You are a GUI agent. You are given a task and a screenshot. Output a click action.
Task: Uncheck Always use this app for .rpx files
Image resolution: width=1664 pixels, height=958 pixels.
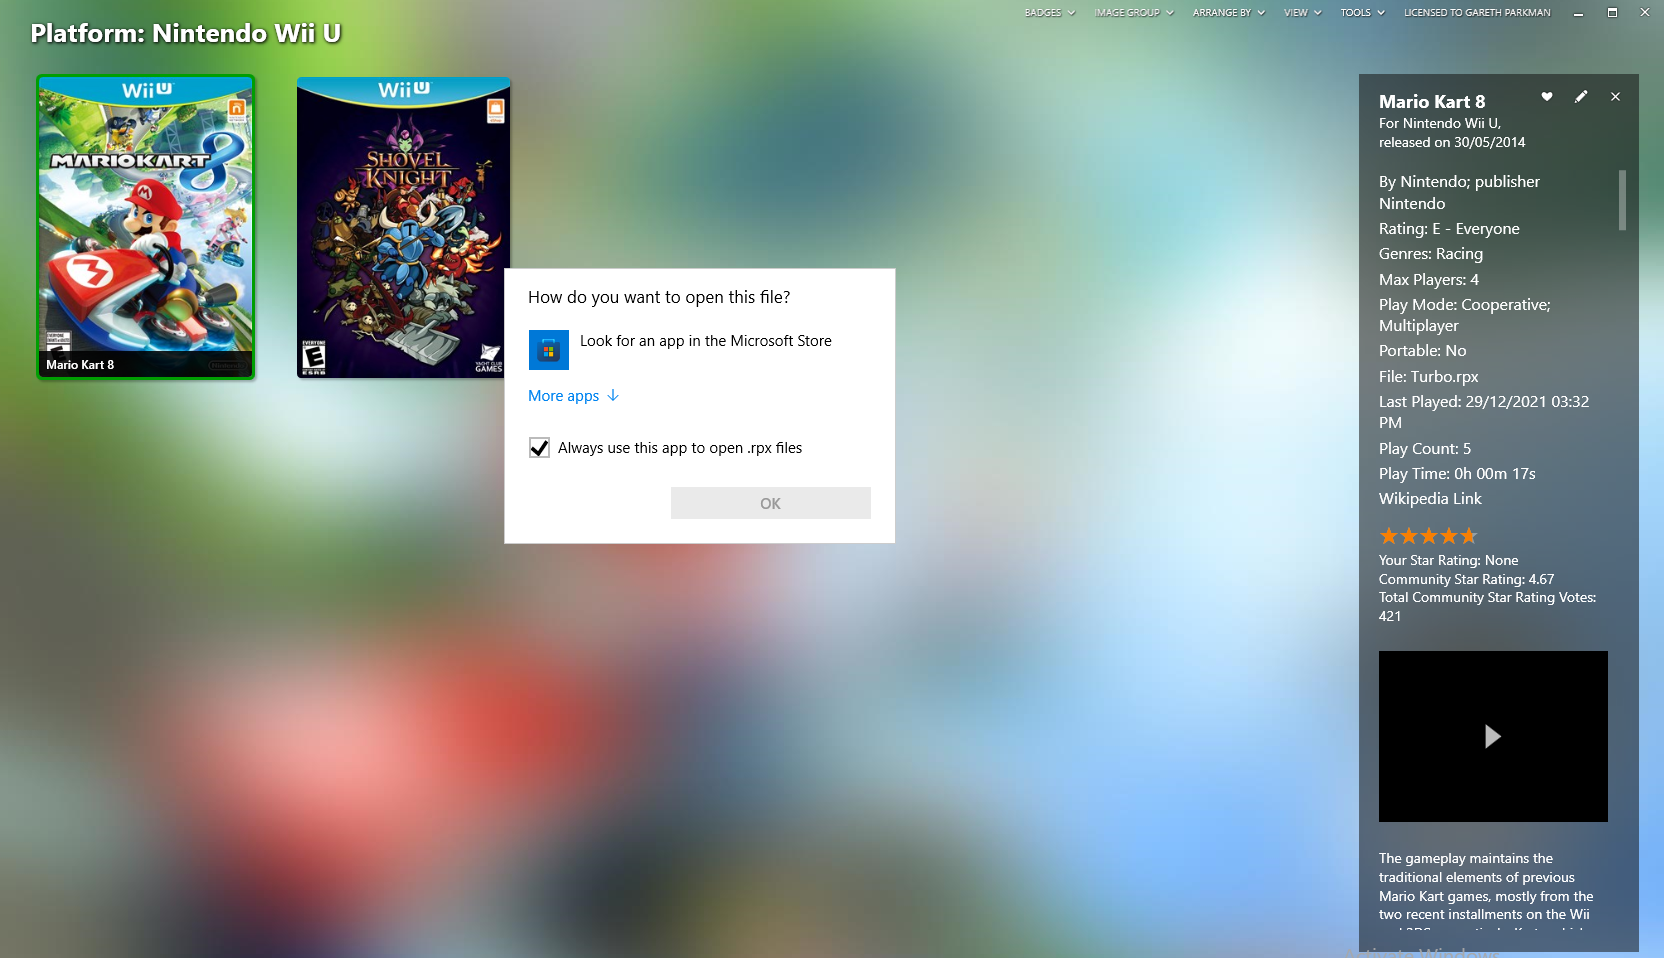click(539, 448)
